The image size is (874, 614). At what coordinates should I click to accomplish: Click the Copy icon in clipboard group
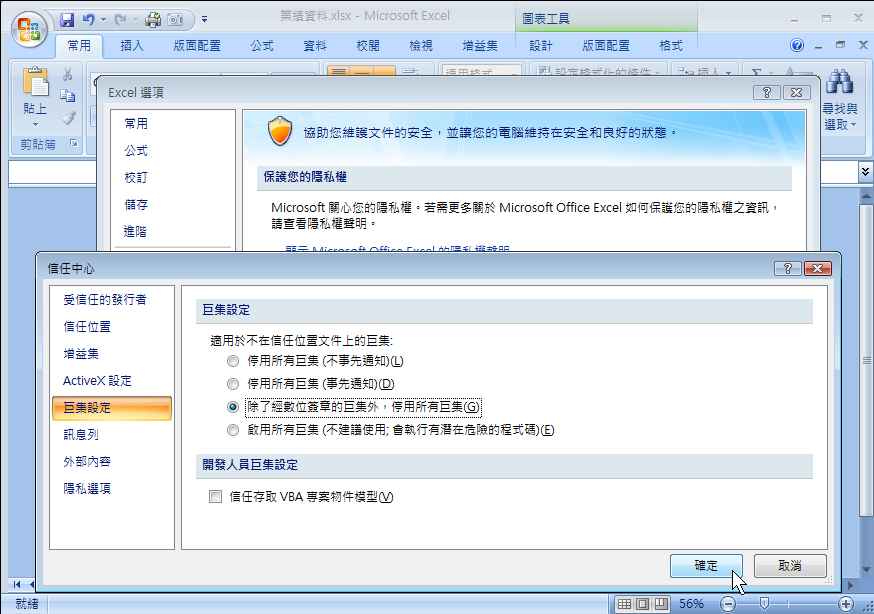(x=67, y=96)
